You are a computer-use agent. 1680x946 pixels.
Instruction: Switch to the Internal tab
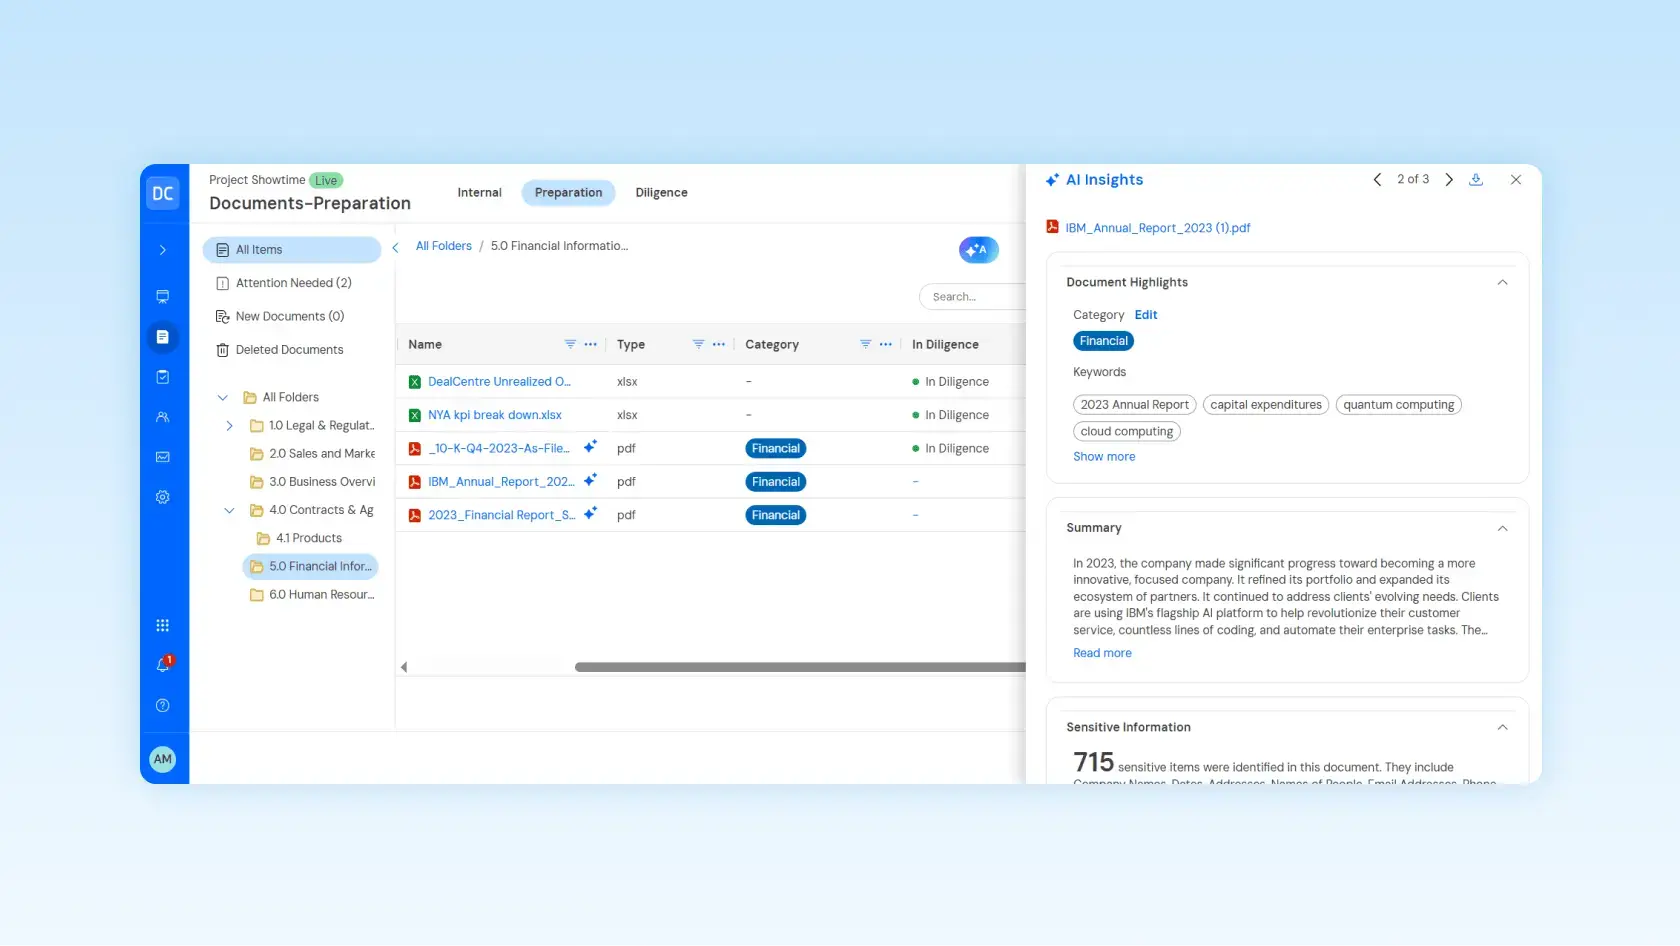(x=480, y=193)
